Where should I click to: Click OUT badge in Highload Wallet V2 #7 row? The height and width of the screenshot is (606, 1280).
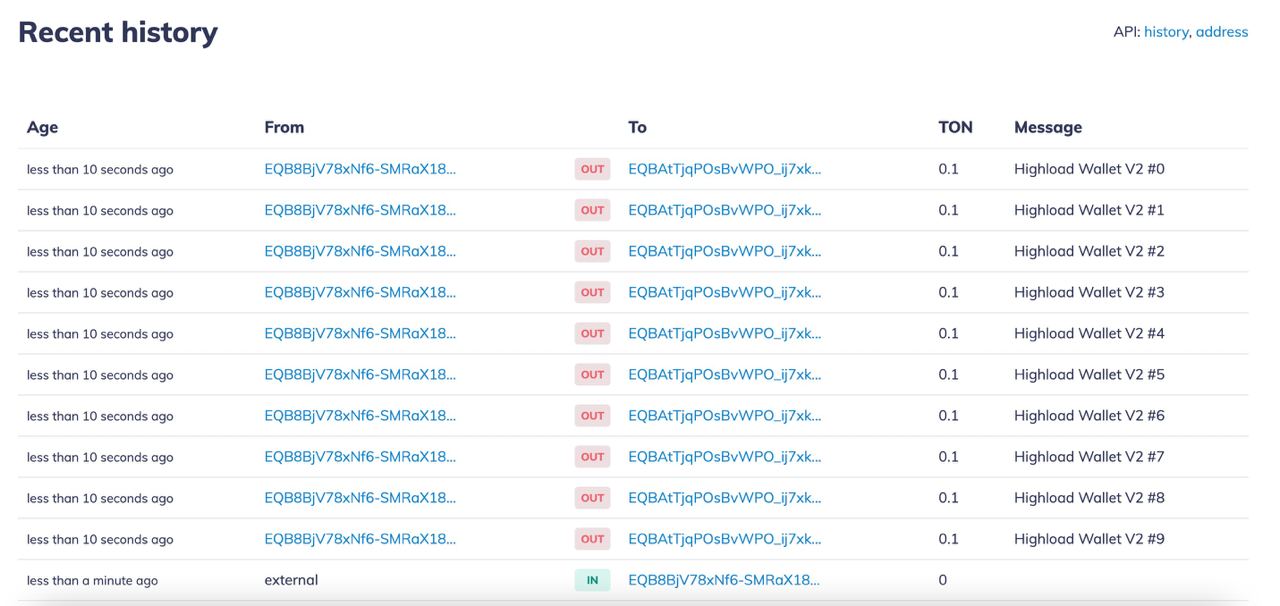point(592,456)
